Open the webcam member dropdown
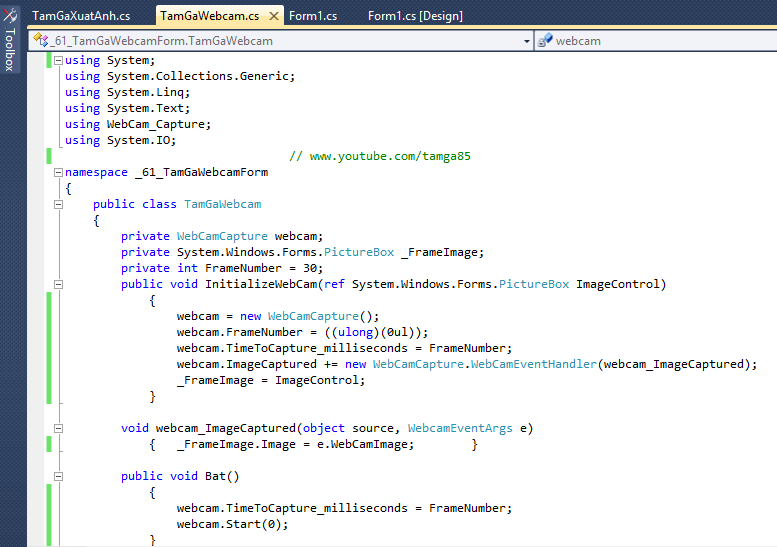 pyautogui.click(x=656, y=41)
